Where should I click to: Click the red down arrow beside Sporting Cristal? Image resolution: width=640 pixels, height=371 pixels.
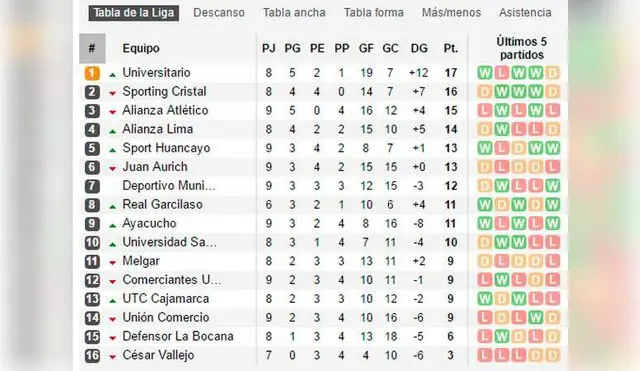(x=113, y=93)
